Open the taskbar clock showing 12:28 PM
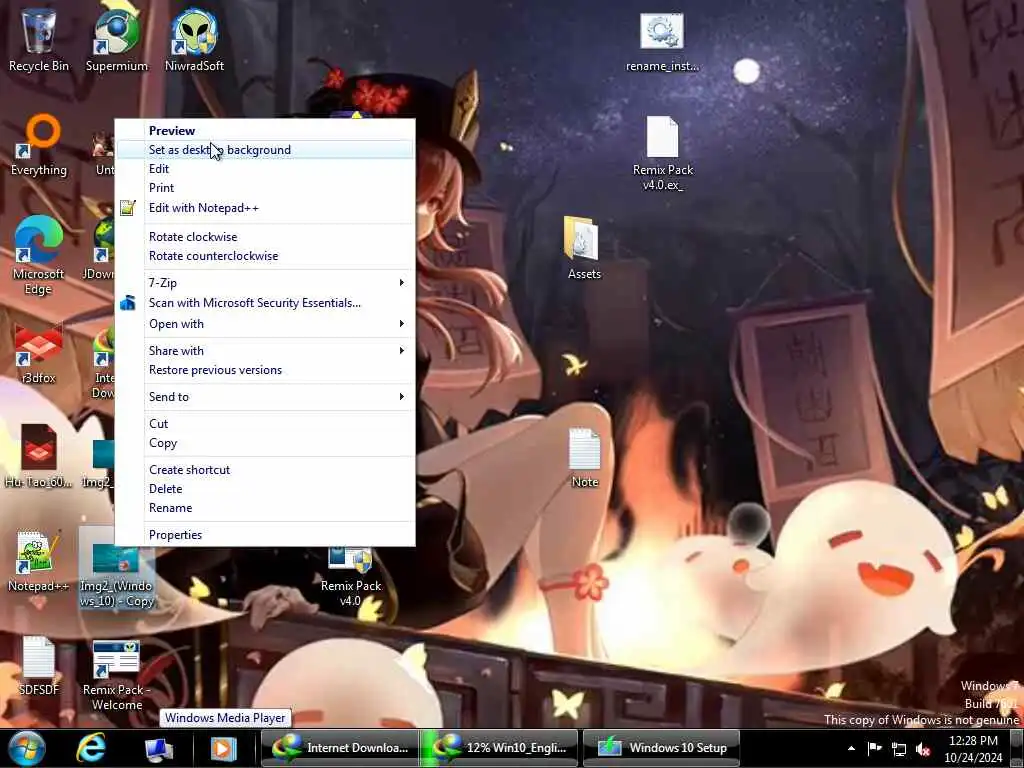Viewport: 1024px width, 768px height. [x=972, y=748]
